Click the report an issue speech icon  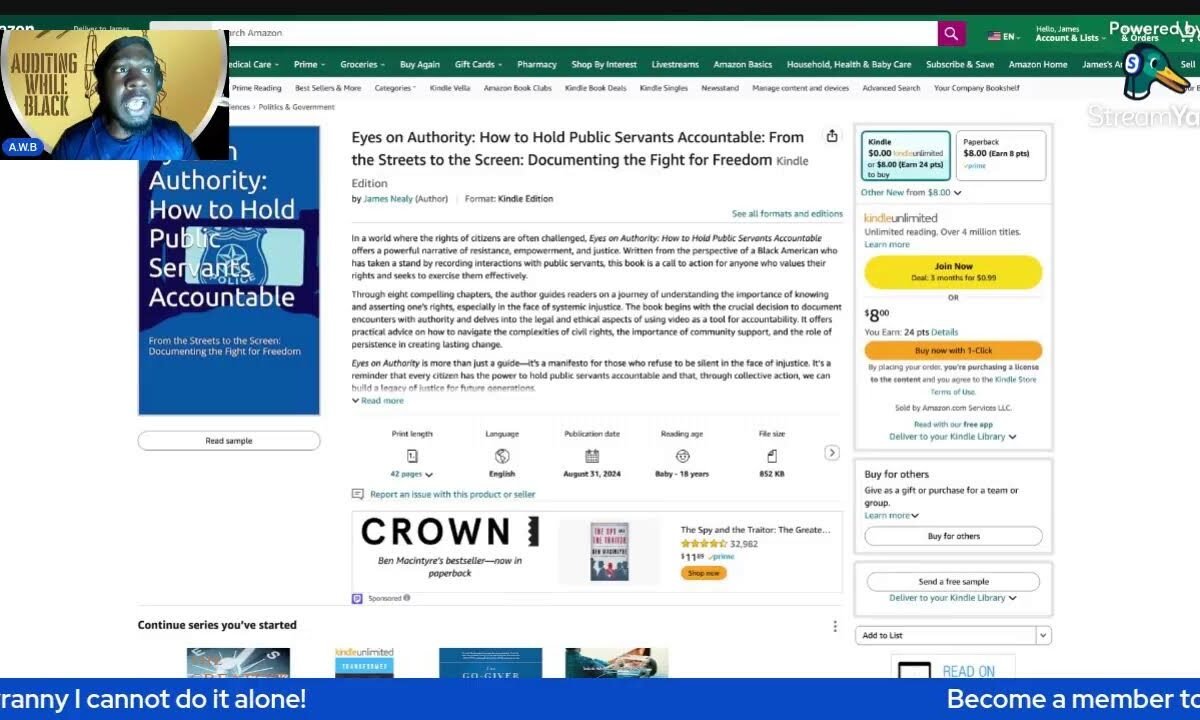coord(358,494)
